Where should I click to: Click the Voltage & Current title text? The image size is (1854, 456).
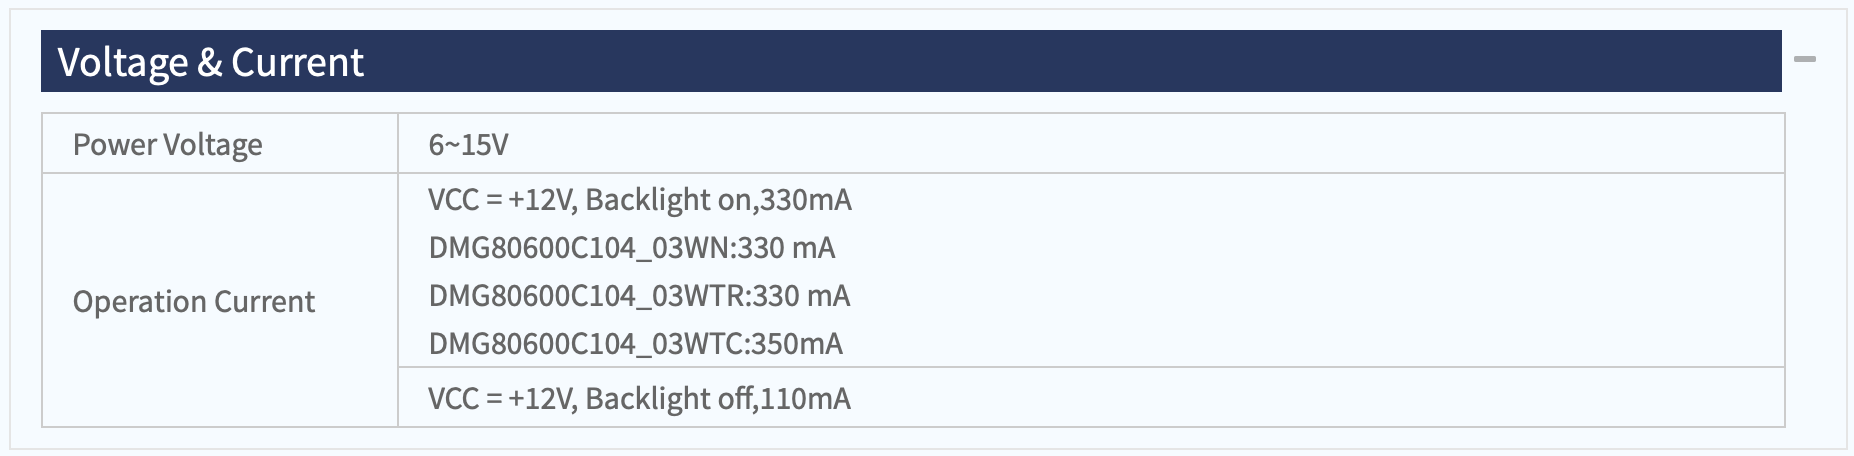click(x=211, y=62)
